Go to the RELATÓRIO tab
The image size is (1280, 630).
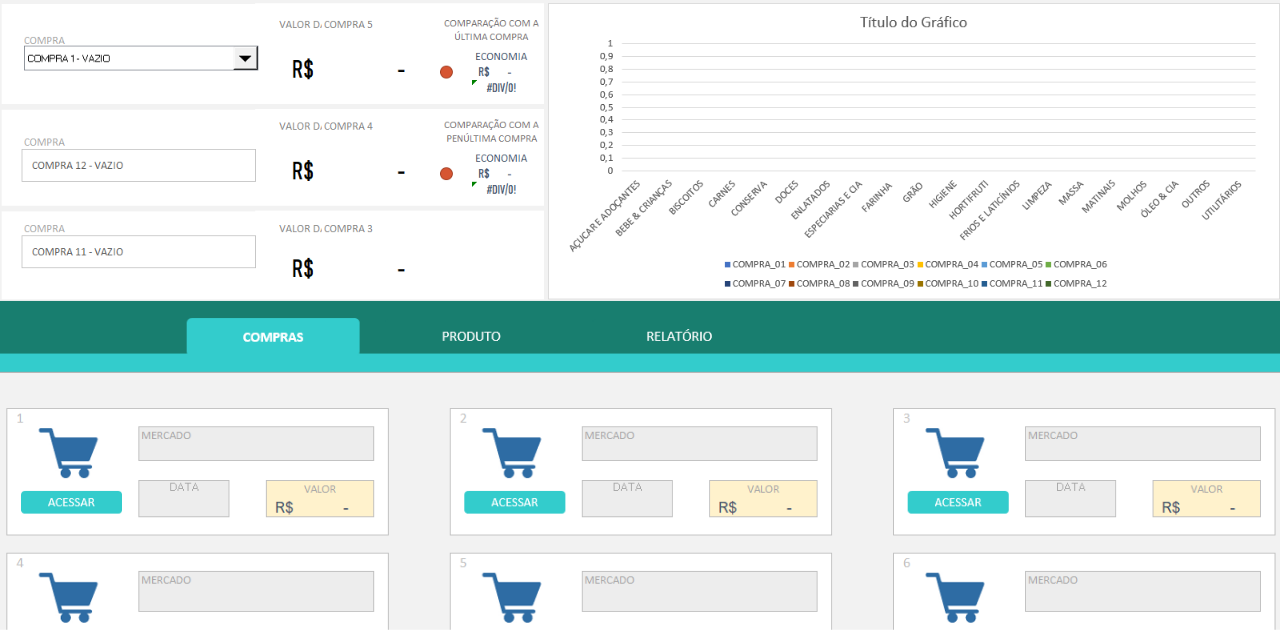(x=679, y=337)
